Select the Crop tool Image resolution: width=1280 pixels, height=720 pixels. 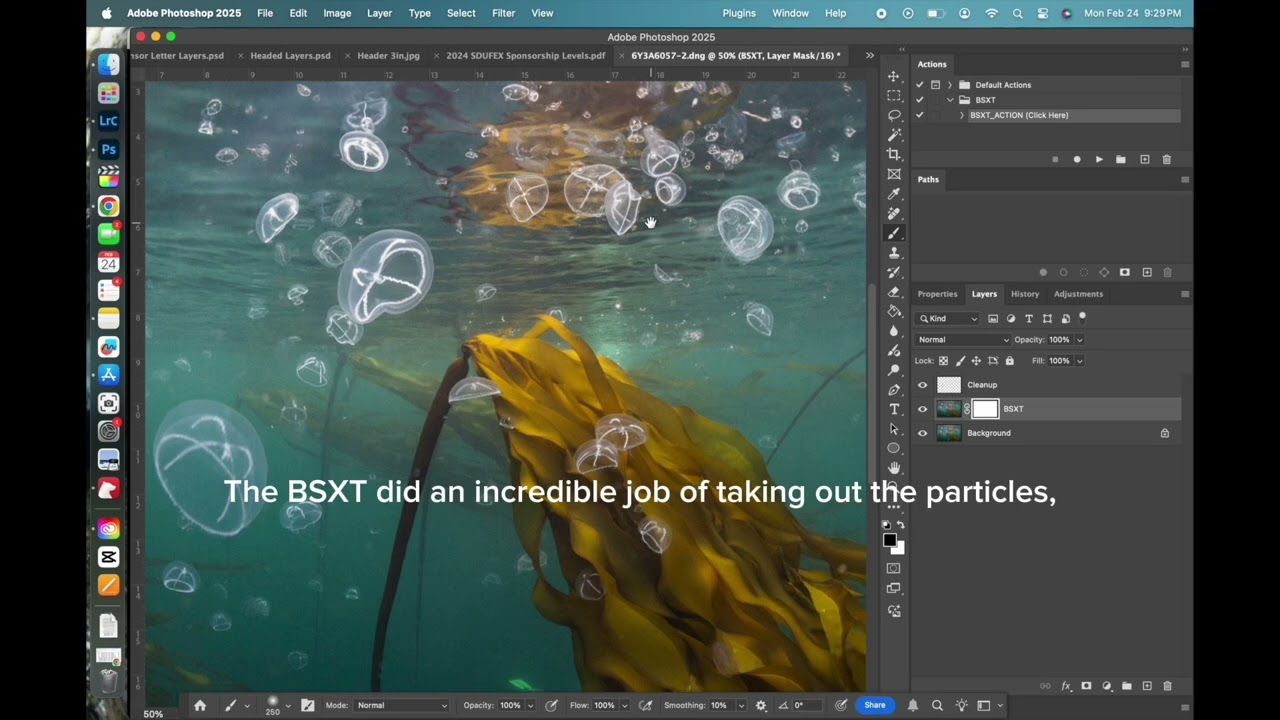(x=894, y=154)
